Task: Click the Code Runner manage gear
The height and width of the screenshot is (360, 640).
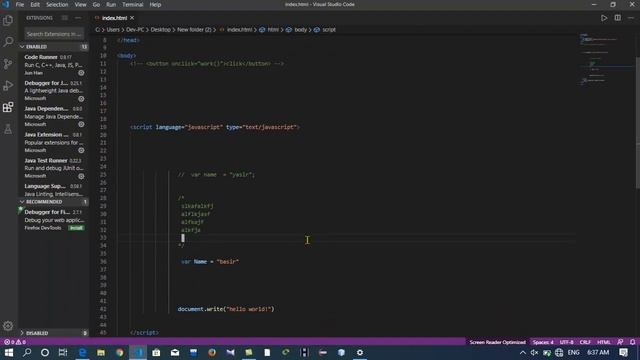Action: tap(81, 73)
